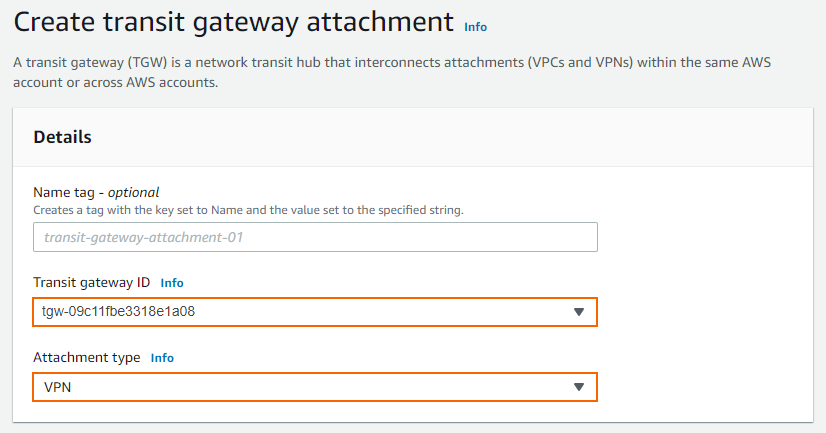Screen dimensions: 826x433
Task: Click the Transit gateway ID label text
Action: point(92,282)
